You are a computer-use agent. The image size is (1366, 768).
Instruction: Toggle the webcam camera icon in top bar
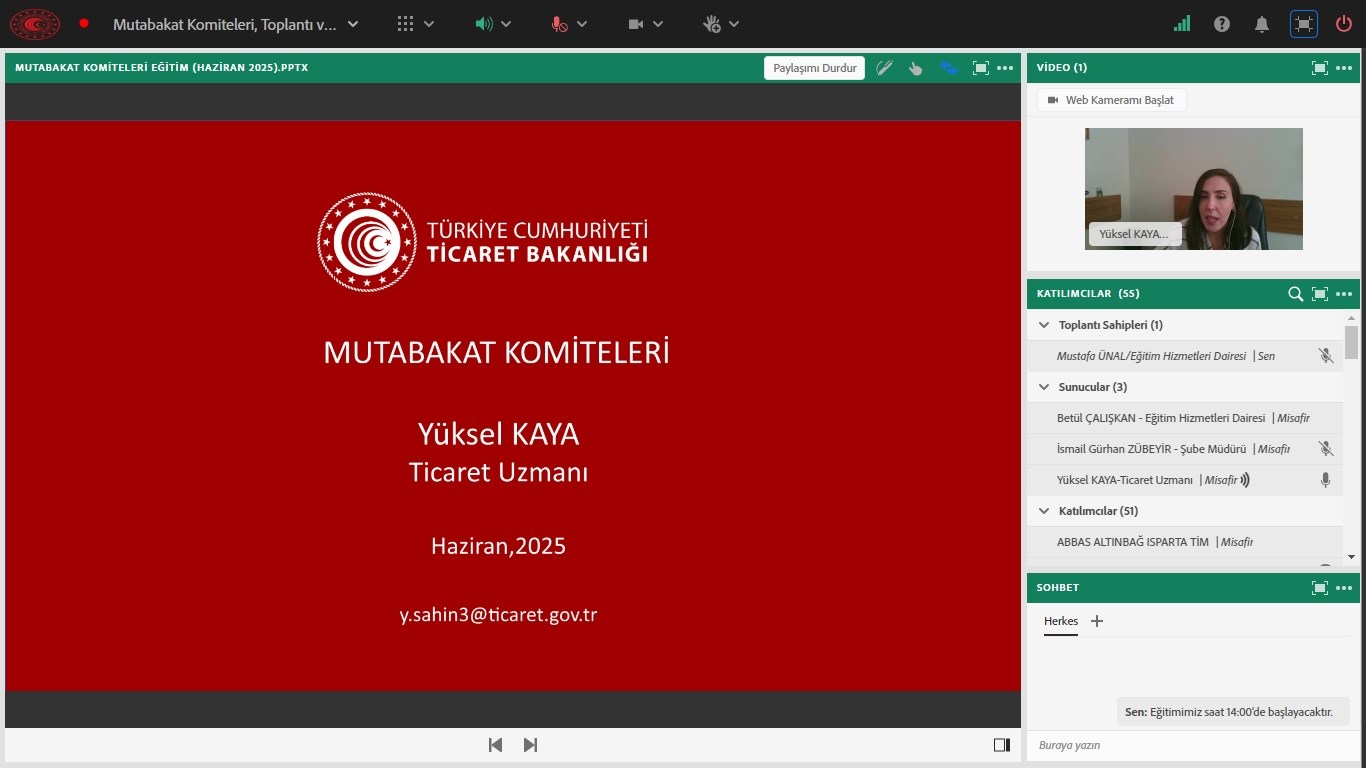pos(636,24)
